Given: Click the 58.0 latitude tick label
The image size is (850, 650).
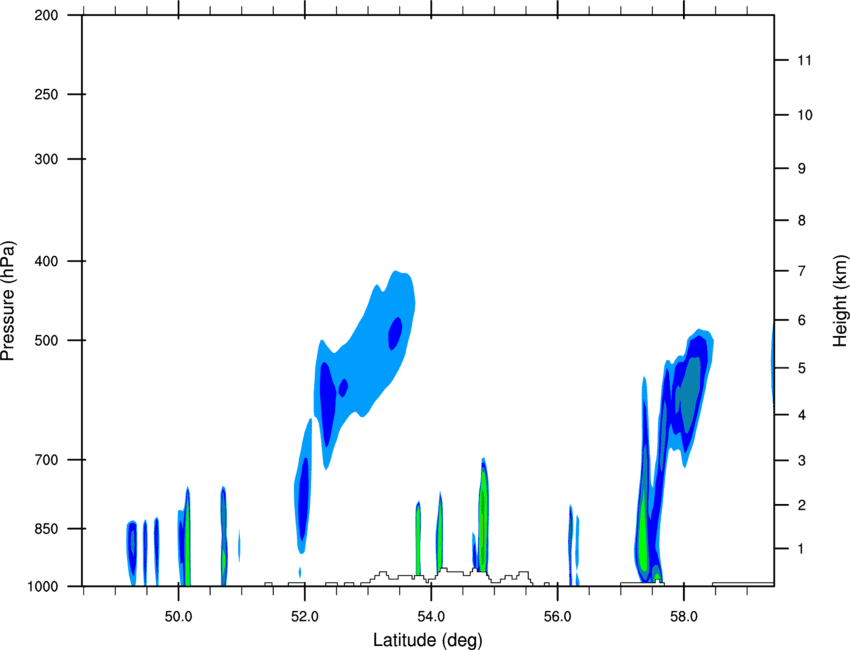Looking at the screenshot, I should pyautogui.click(x=684, y=616).
